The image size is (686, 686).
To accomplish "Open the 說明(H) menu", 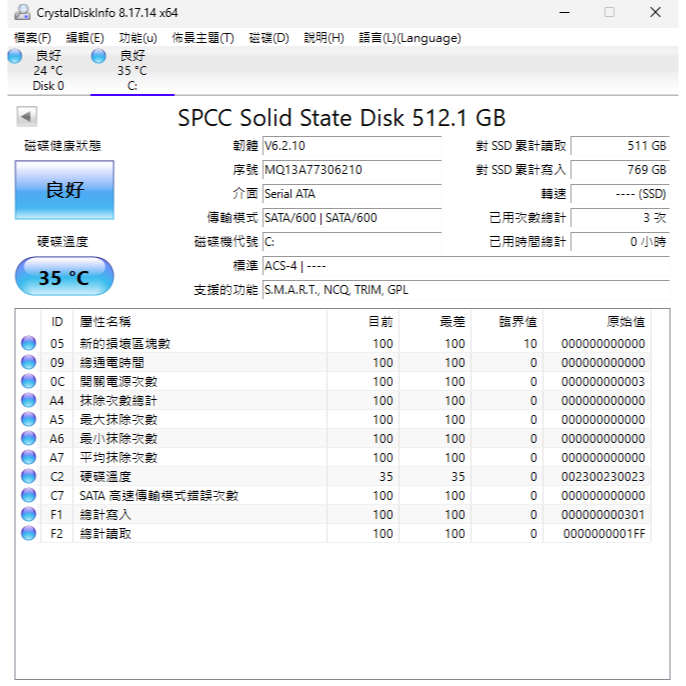I will point(324,38).
